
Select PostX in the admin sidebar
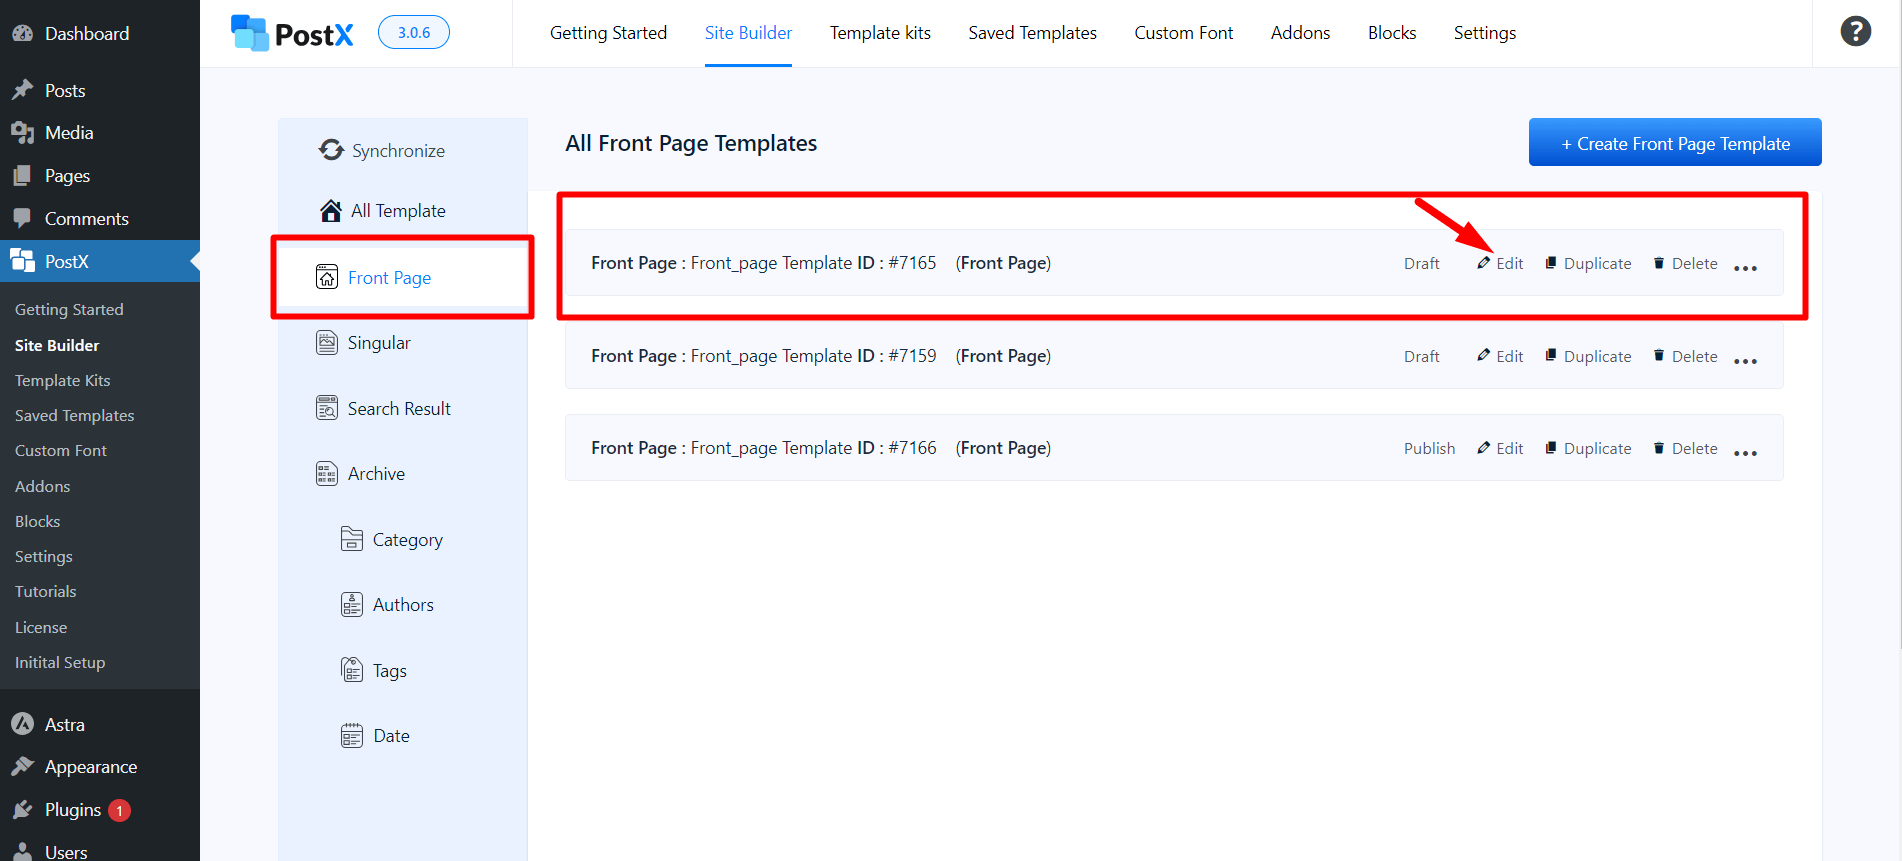click(100, 261)
